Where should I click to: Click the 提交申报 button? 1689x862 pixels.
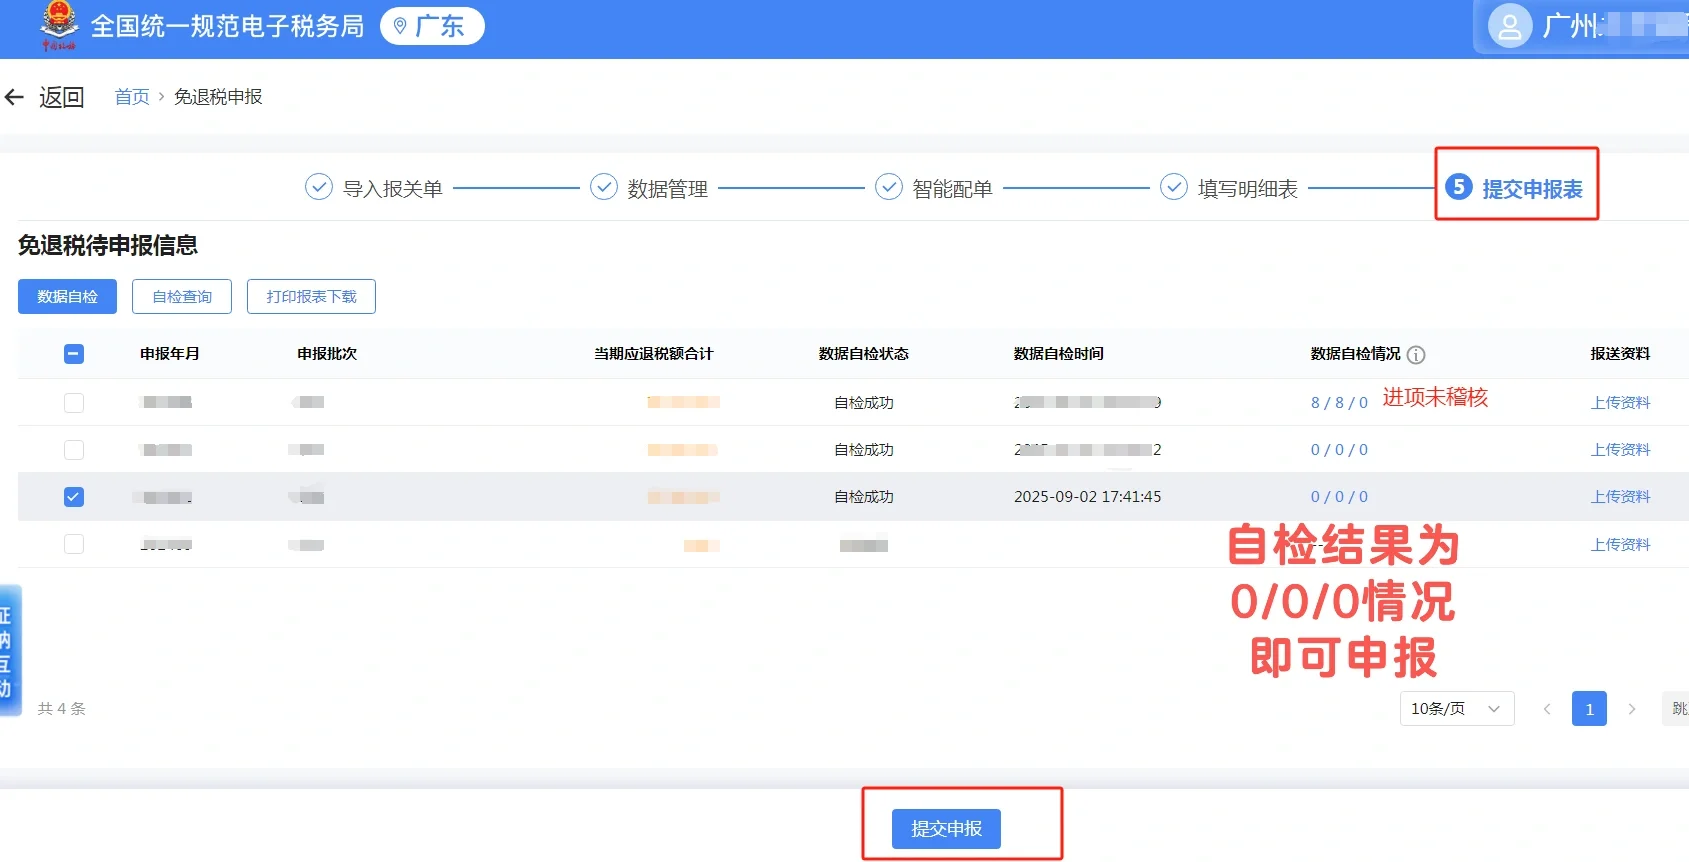pyautogui.click(x=946, y=829)
